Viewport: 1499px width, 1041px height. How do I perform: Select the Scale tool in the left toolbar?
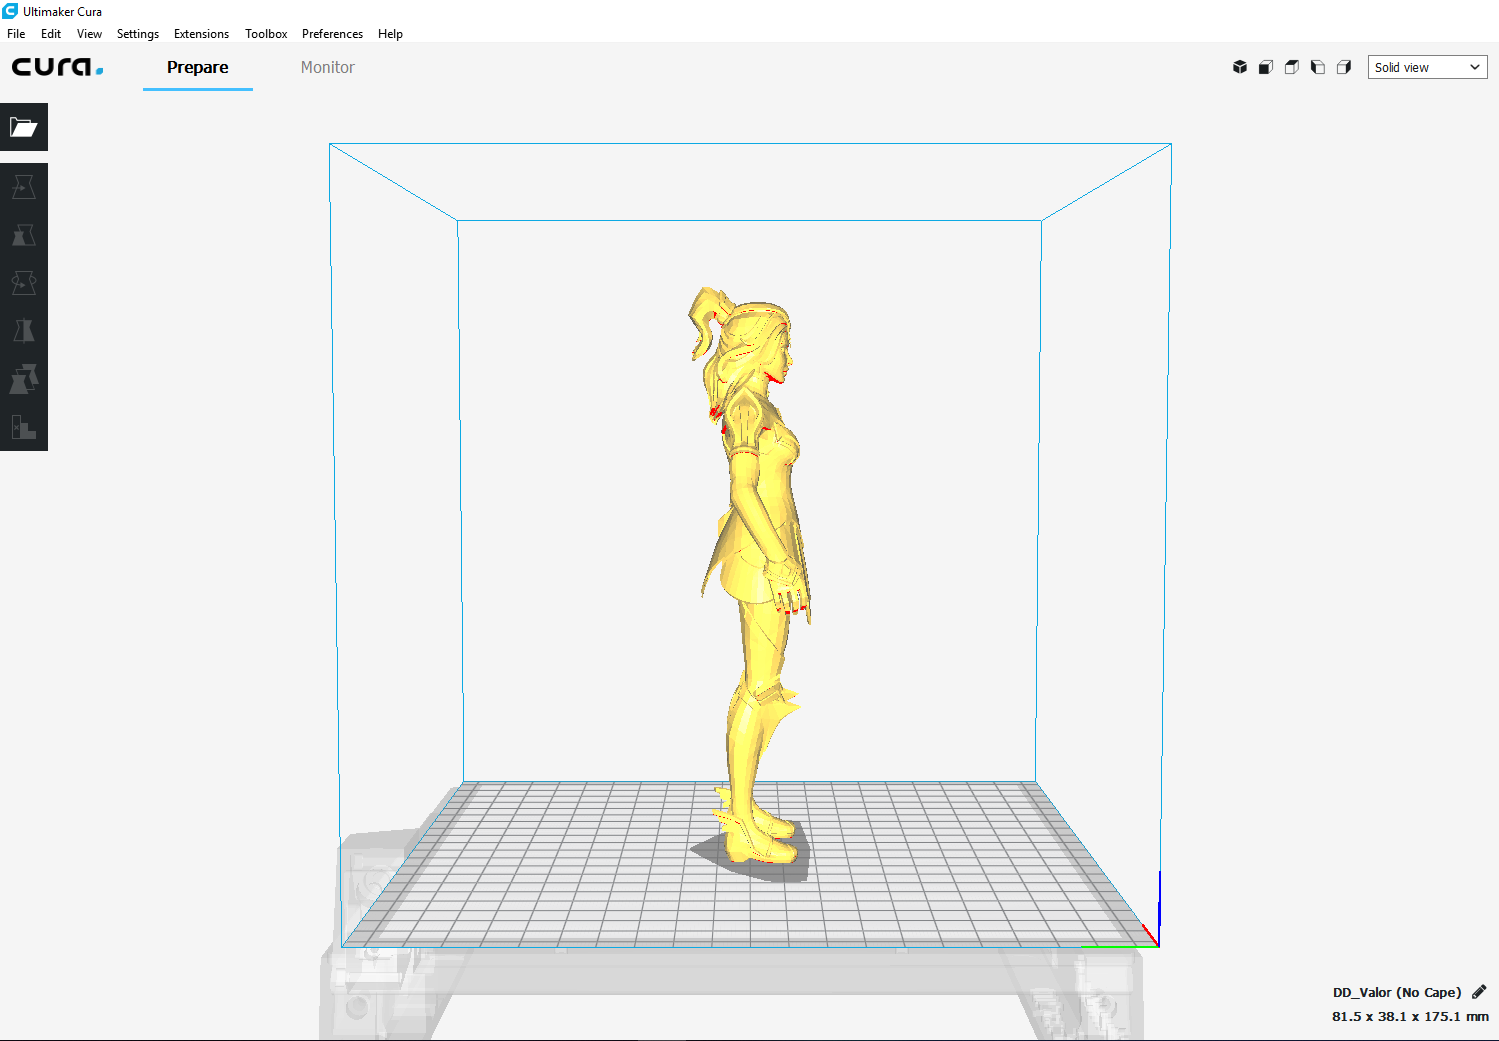pos(24,235)
